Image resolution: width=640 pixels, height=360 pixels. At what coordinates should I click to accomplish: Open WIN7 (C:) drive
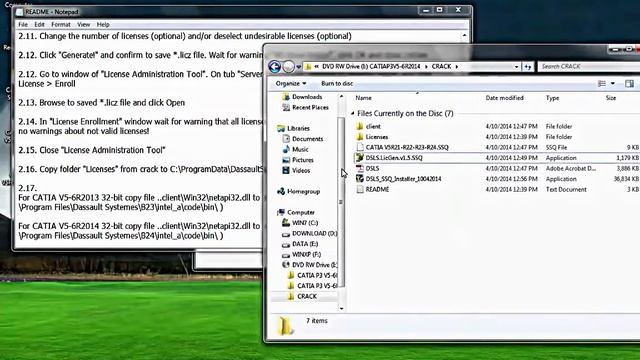(x=305, y=223)
